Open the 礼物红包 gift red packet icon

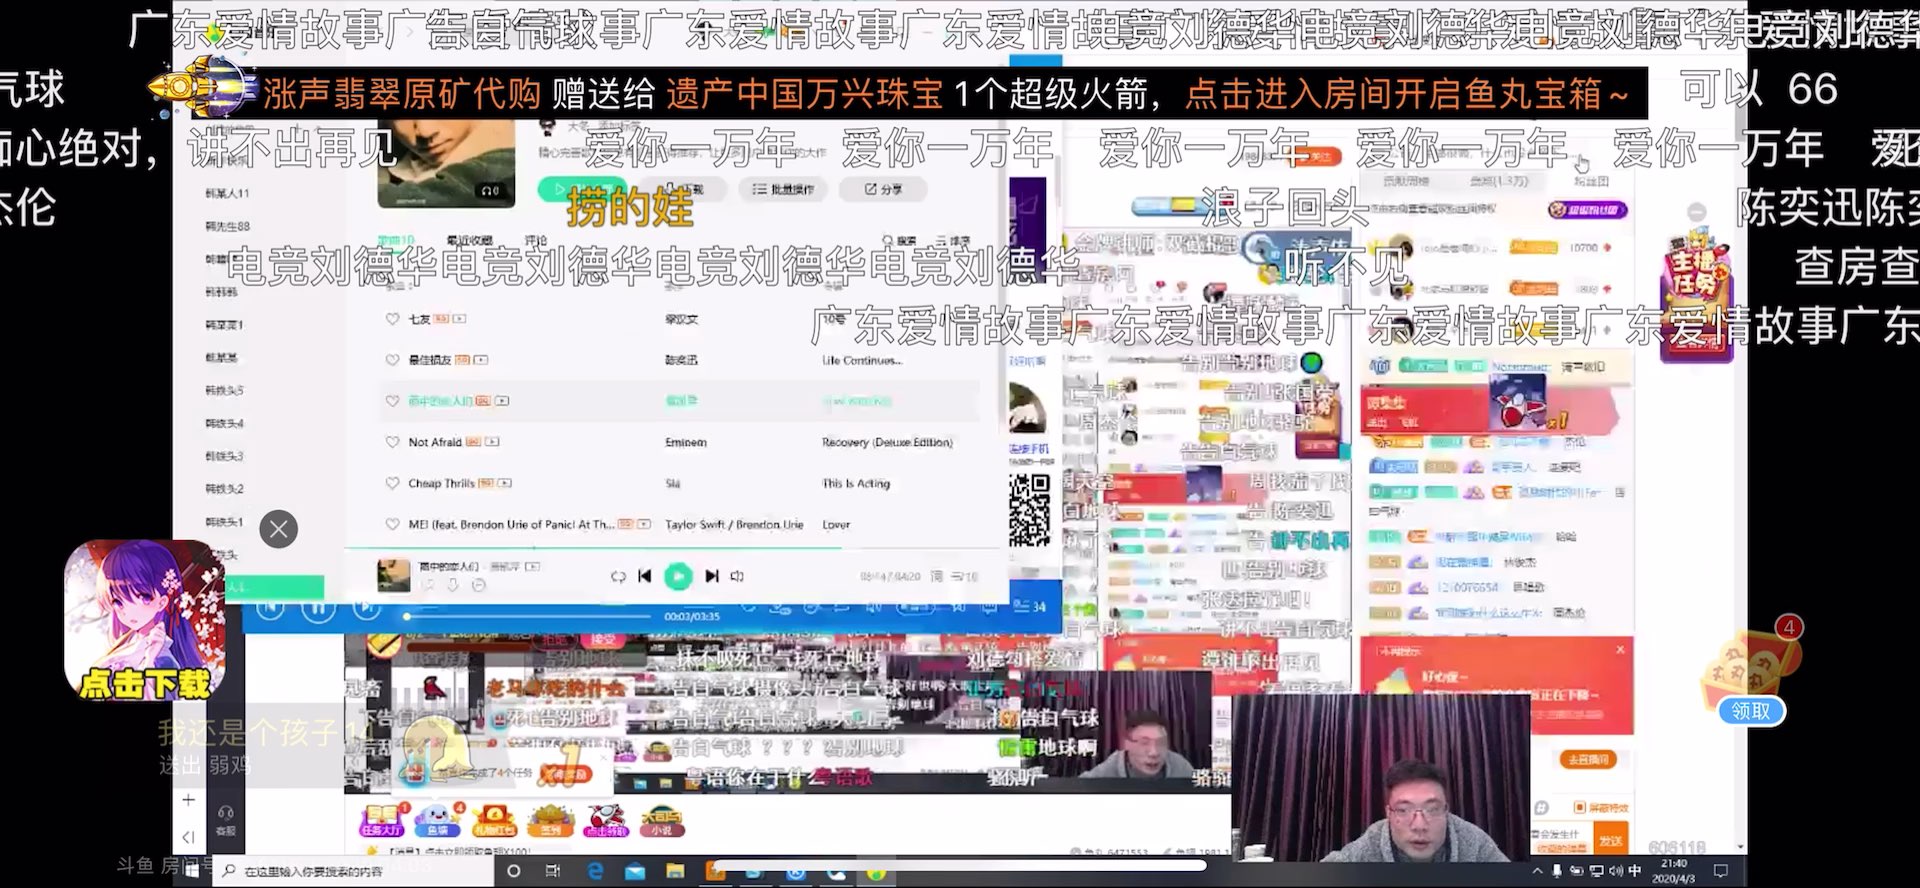494,820
